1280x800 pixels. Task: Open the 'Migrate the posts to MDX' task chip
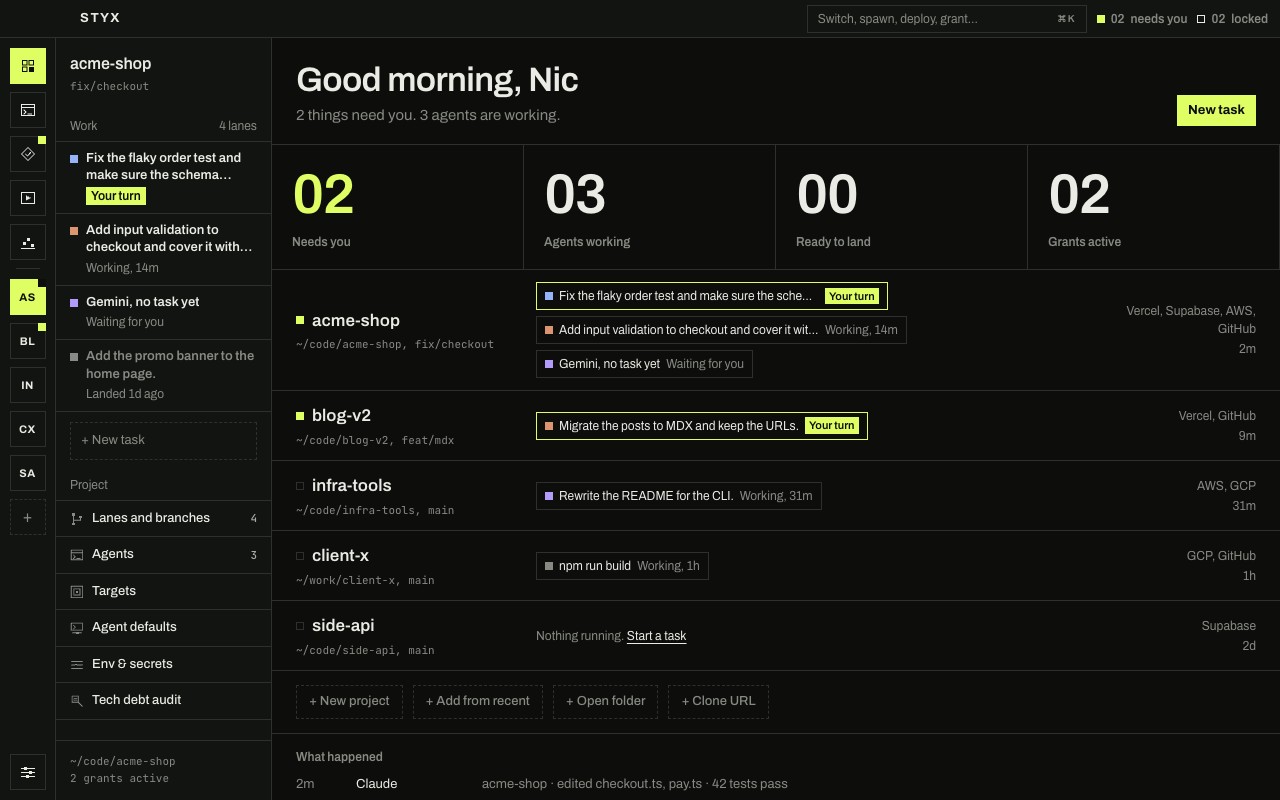[x=702, y=426]
